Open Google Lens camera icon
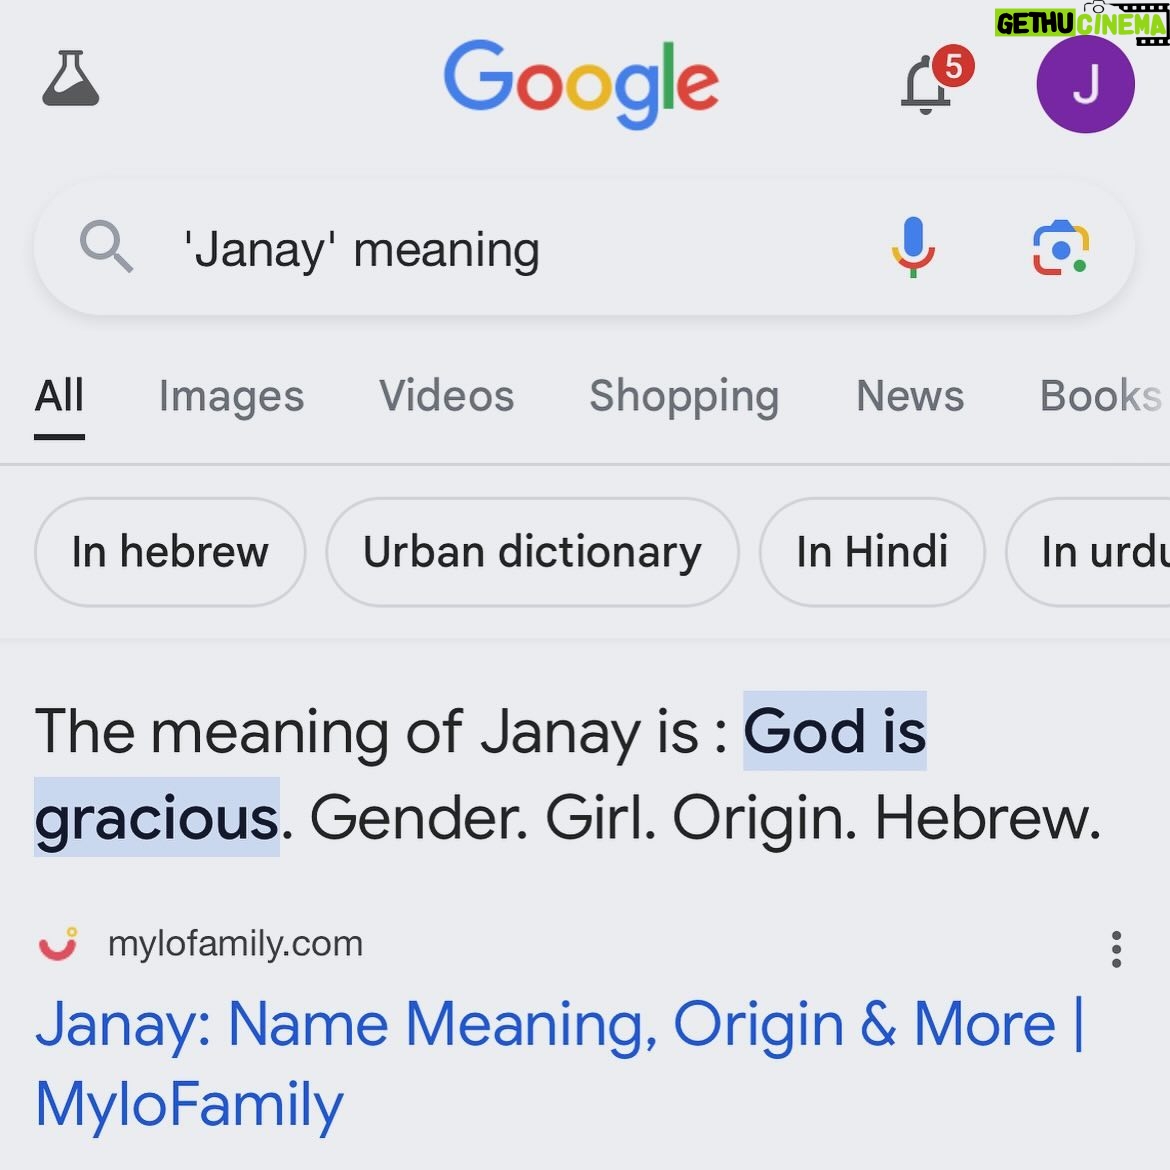1170x1170 pixels. (1060, 248)
